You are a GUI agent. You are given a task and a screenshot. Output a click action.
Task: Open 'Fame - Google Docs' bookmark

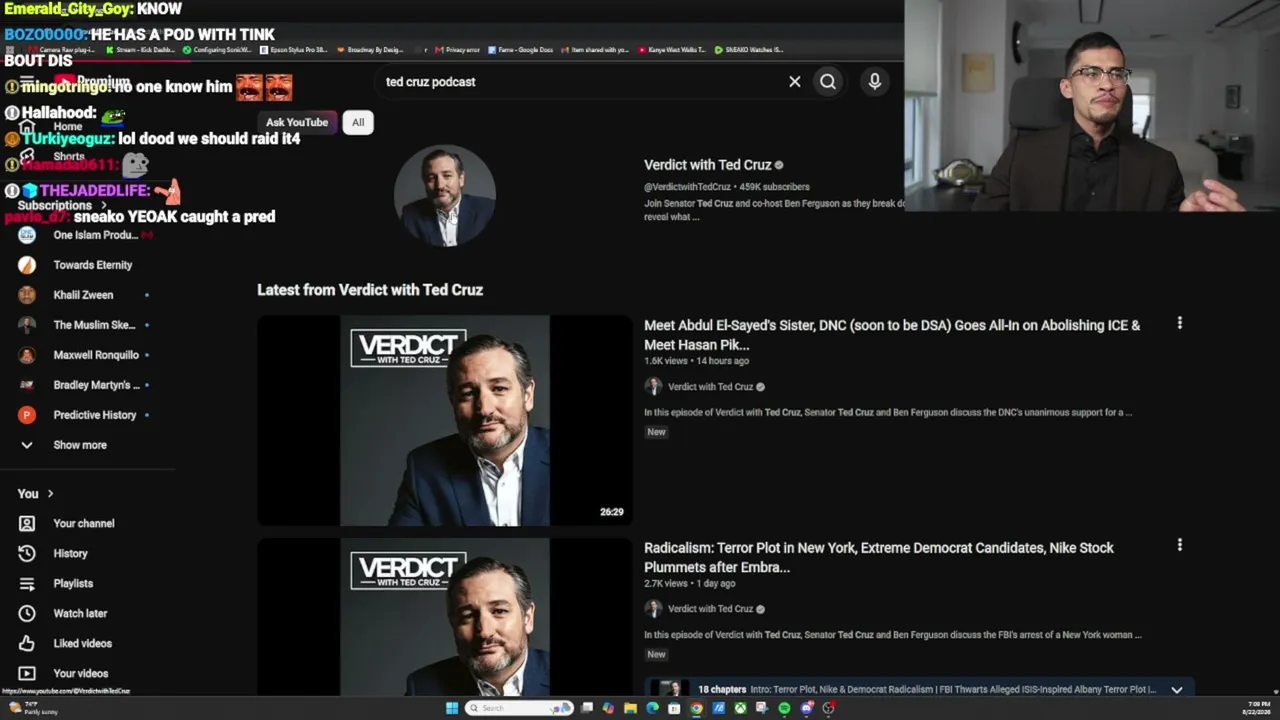519,50
